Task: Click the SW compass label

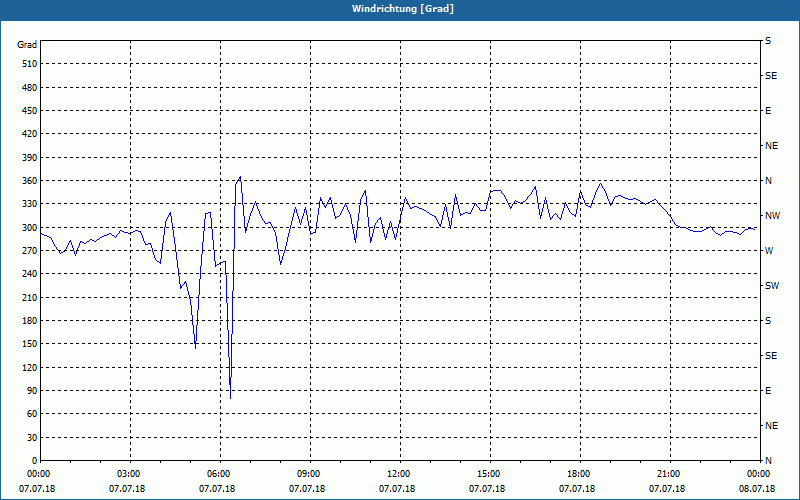Action: 772,286
